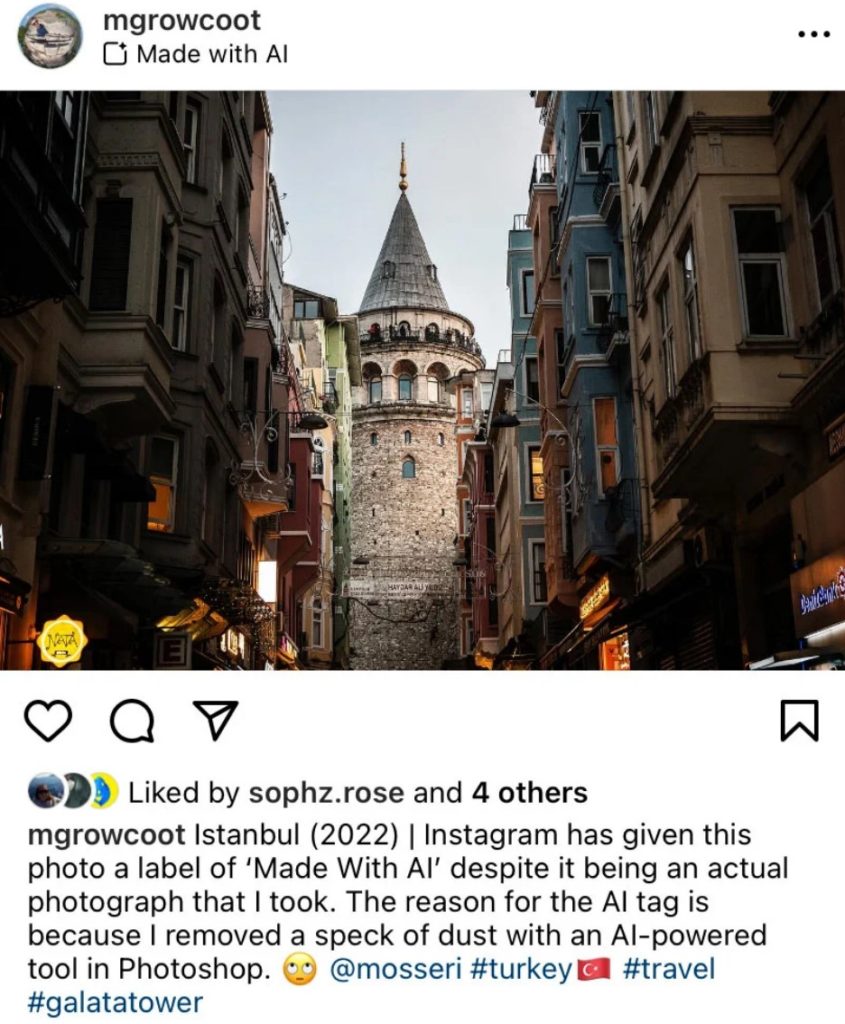Tap the mgrowcoot username in the caption
The width and height of the screenshot is (845, 1024).
pos(107,835)
